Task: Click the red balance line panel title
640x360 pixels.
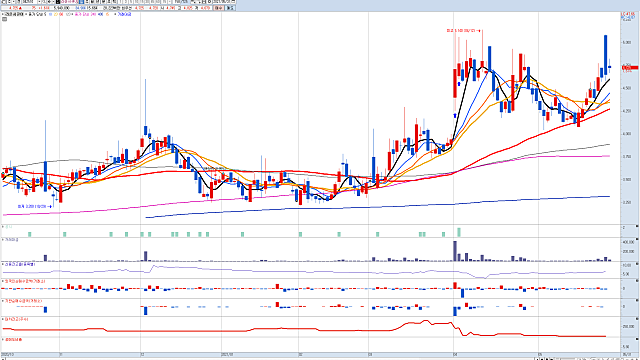Action: pyautogui.click(x=17, y=319)
